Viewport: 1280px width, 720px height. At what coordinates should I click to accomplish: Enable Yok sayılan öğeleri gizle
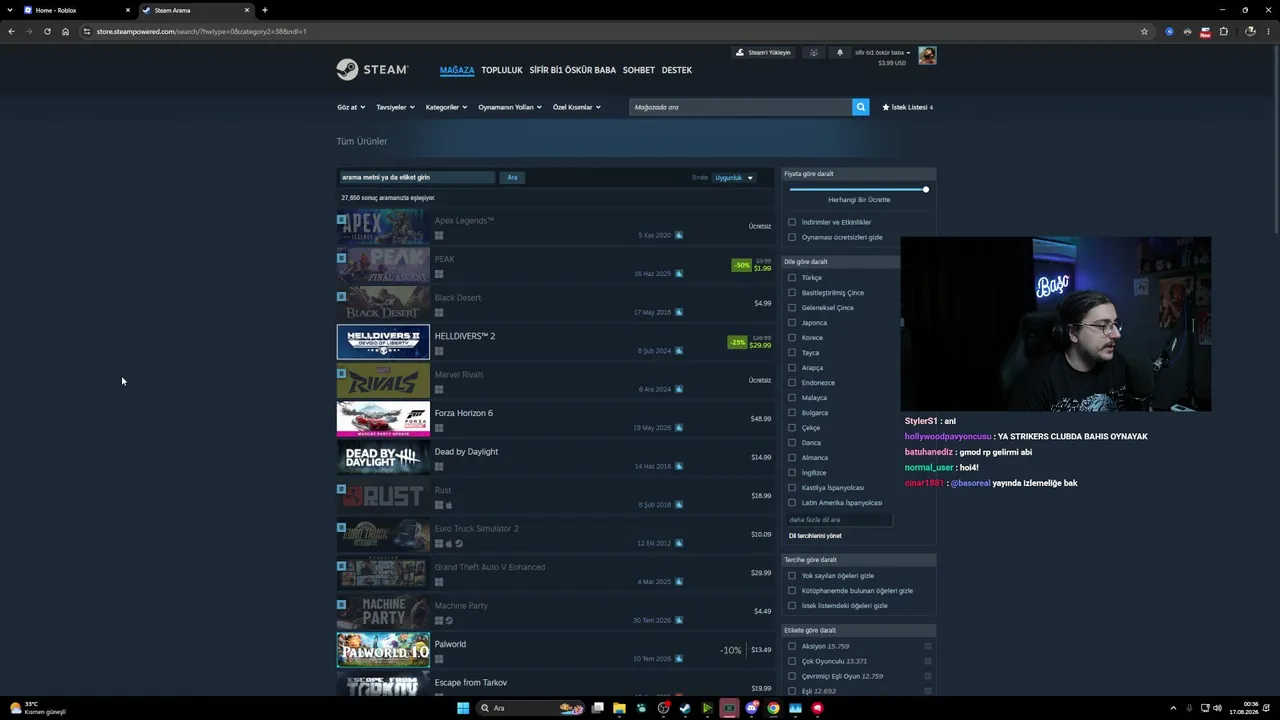pyautogui.click(x=792, y=575)
